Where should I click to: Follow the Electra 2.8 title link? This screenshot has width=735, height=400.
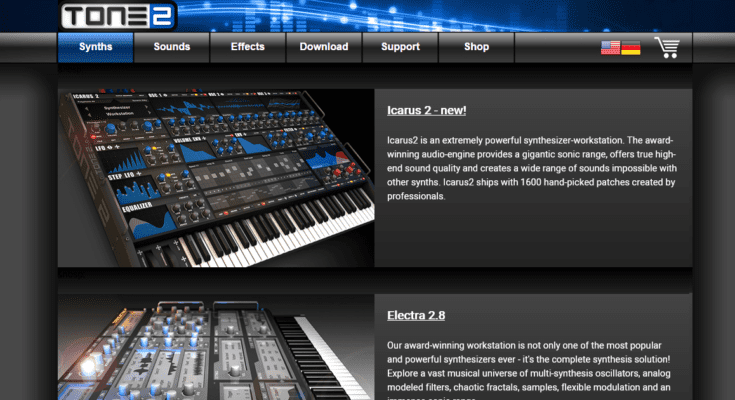point(416,317)
